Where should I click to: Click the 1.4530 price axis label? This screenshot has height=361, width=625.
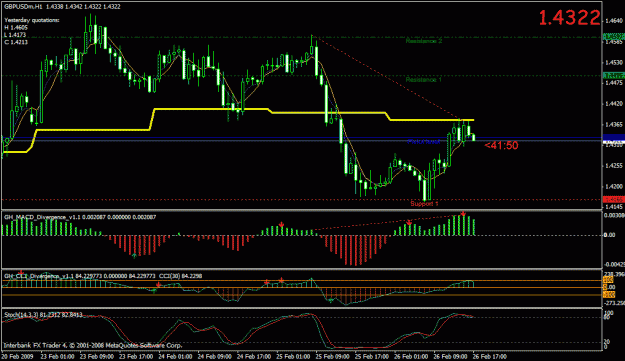(614, 63)
